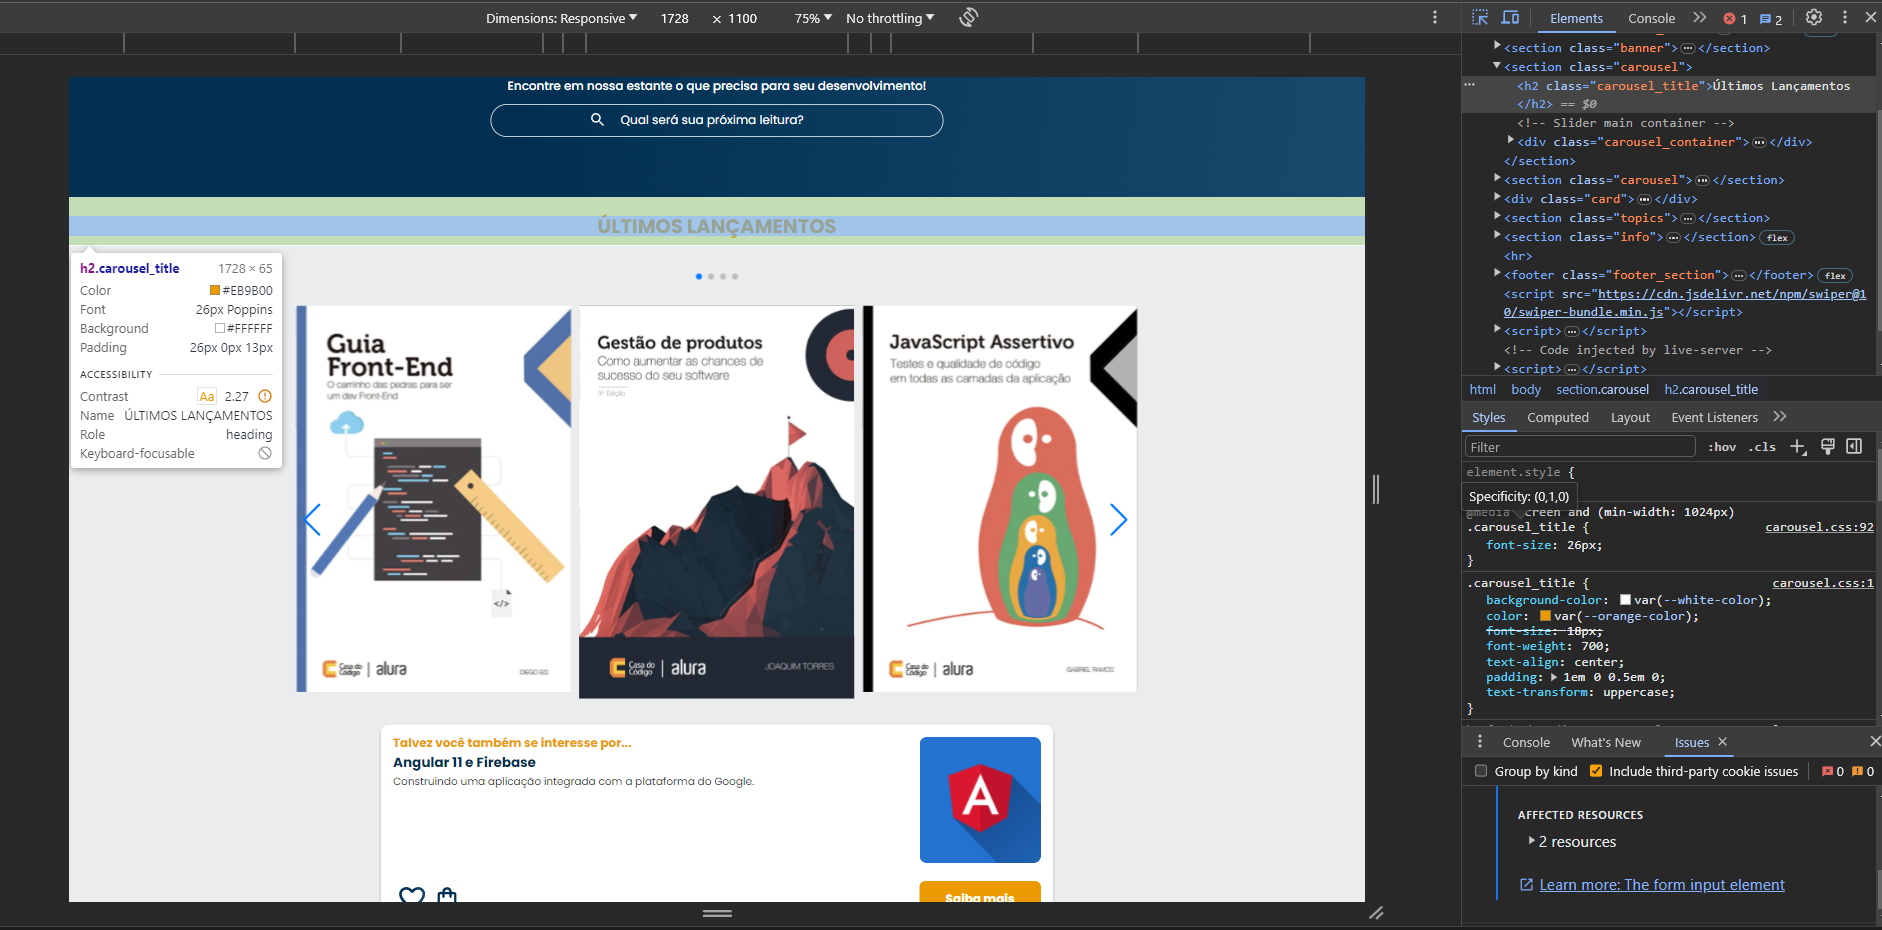The image size is (1882, 930).
Task: Toggle the computed styles sidebar
Action: [x=1854, y=447]
